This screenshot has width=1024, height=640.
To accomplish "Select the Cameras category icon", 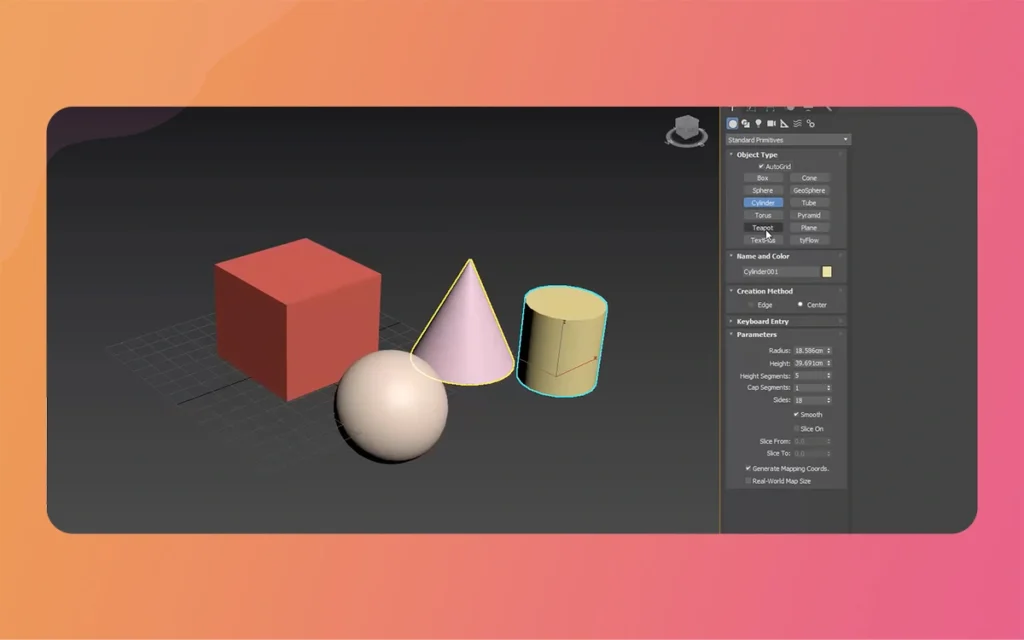I will 771,123.
